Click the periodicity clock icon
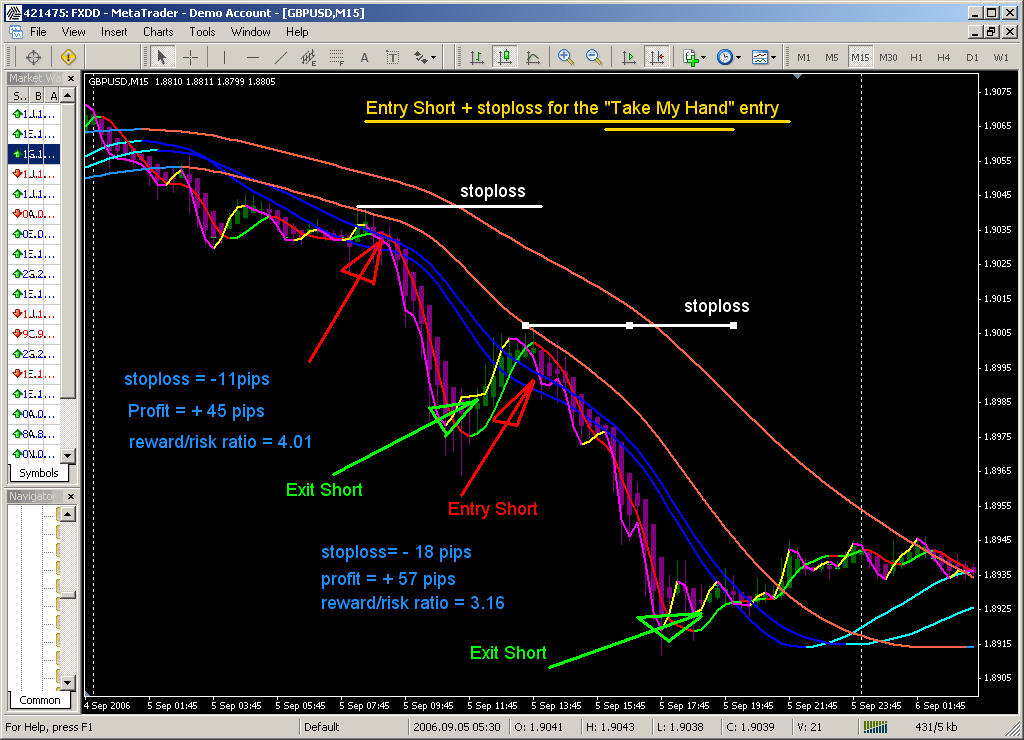Image resolution: width=1024 pixels, height=740 pixels. point(725,57)
